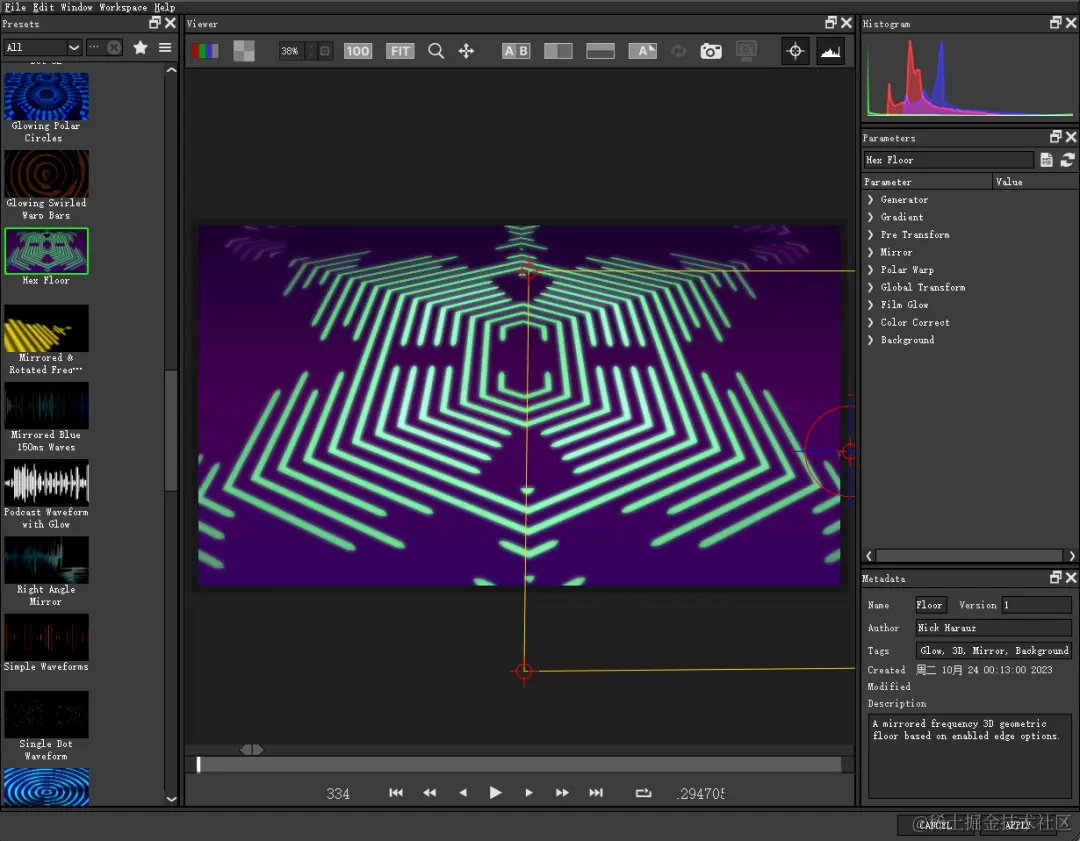Click the save preset icon beside Hex Floor
Viewport: 1080px width, 841px height.
click(x=1047, y=160)
